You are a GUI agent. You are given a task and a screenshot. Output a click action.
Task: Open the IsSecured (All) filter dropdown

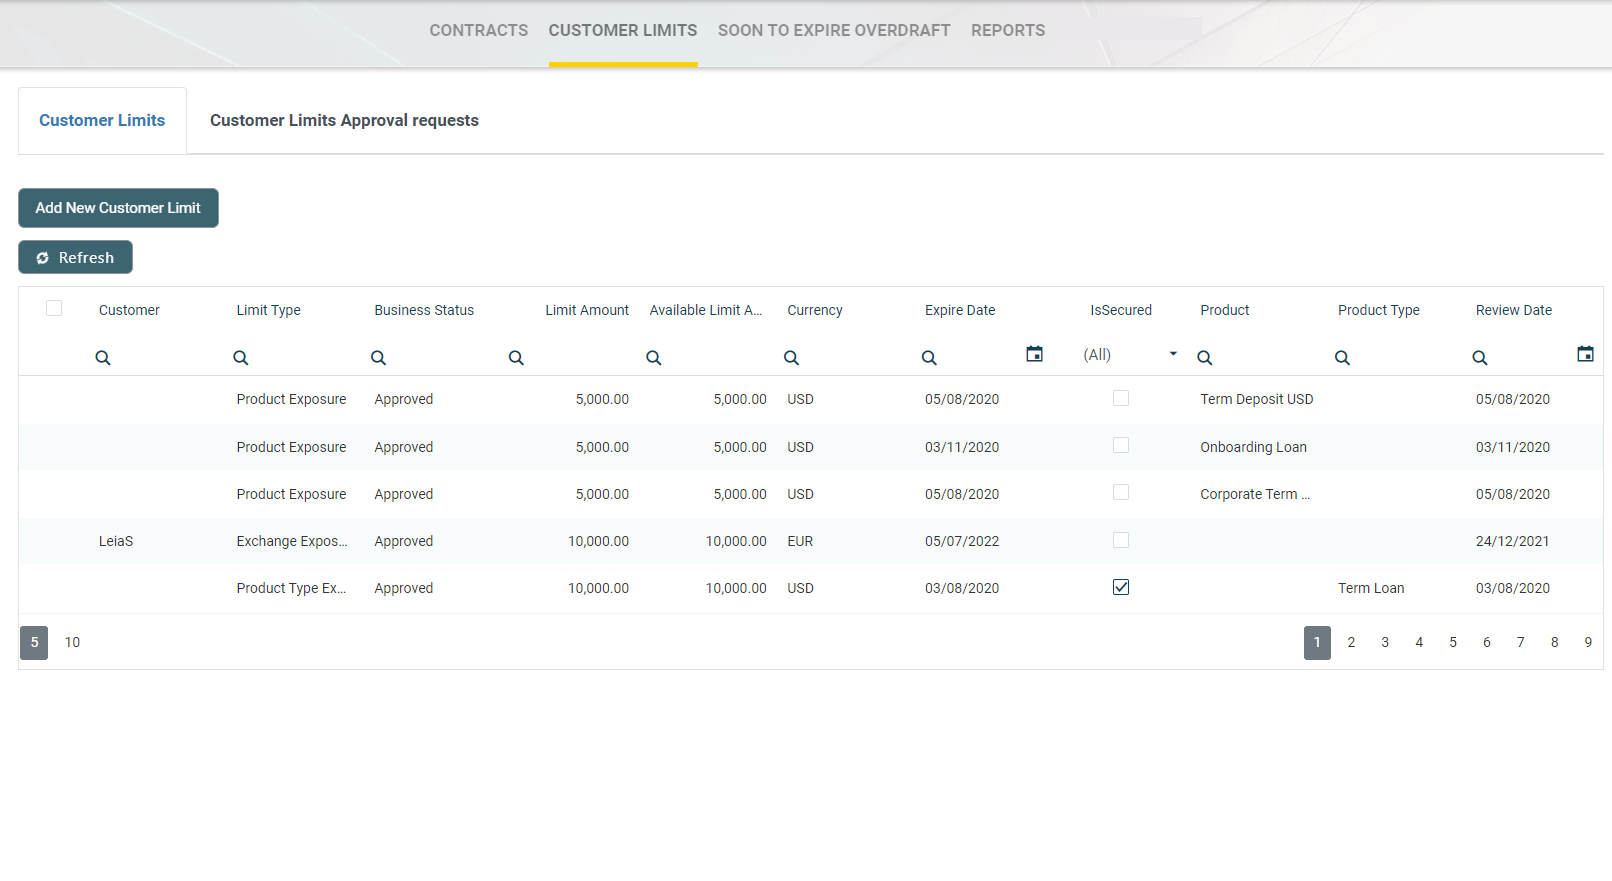tap(1130, 355)
